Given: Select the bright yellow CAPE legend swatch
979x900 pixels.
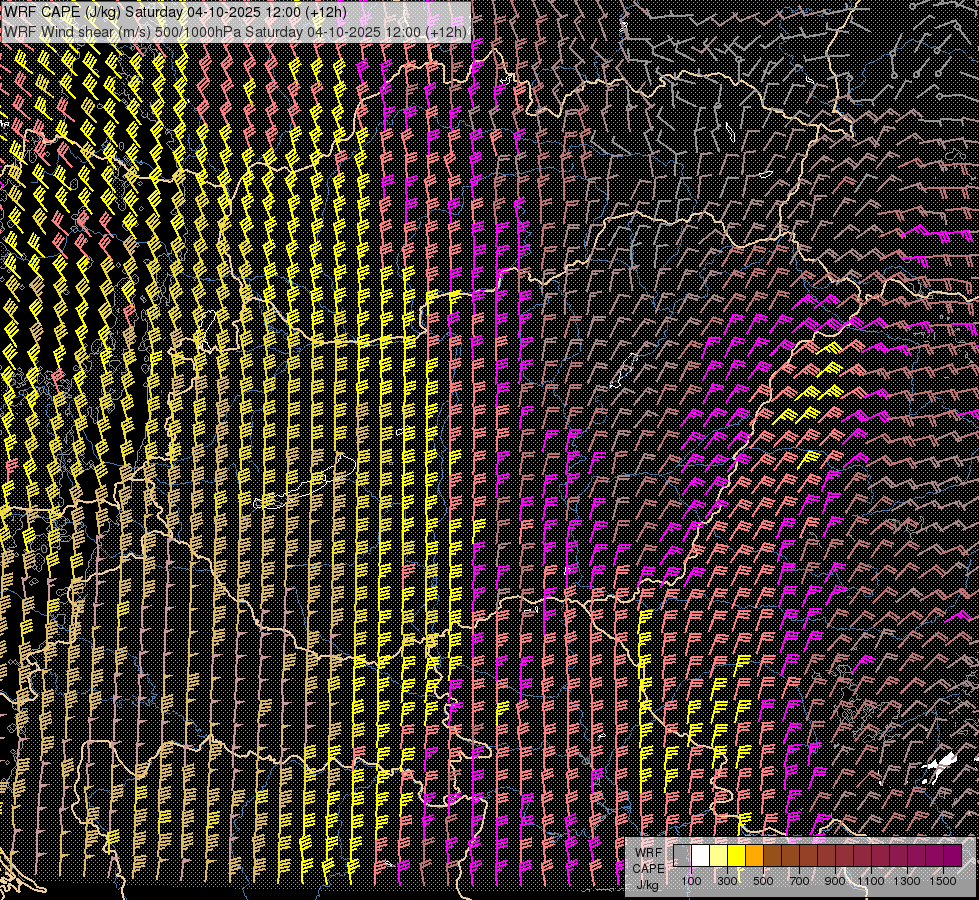Looking at the screenshot, I should tap(736, 855).
